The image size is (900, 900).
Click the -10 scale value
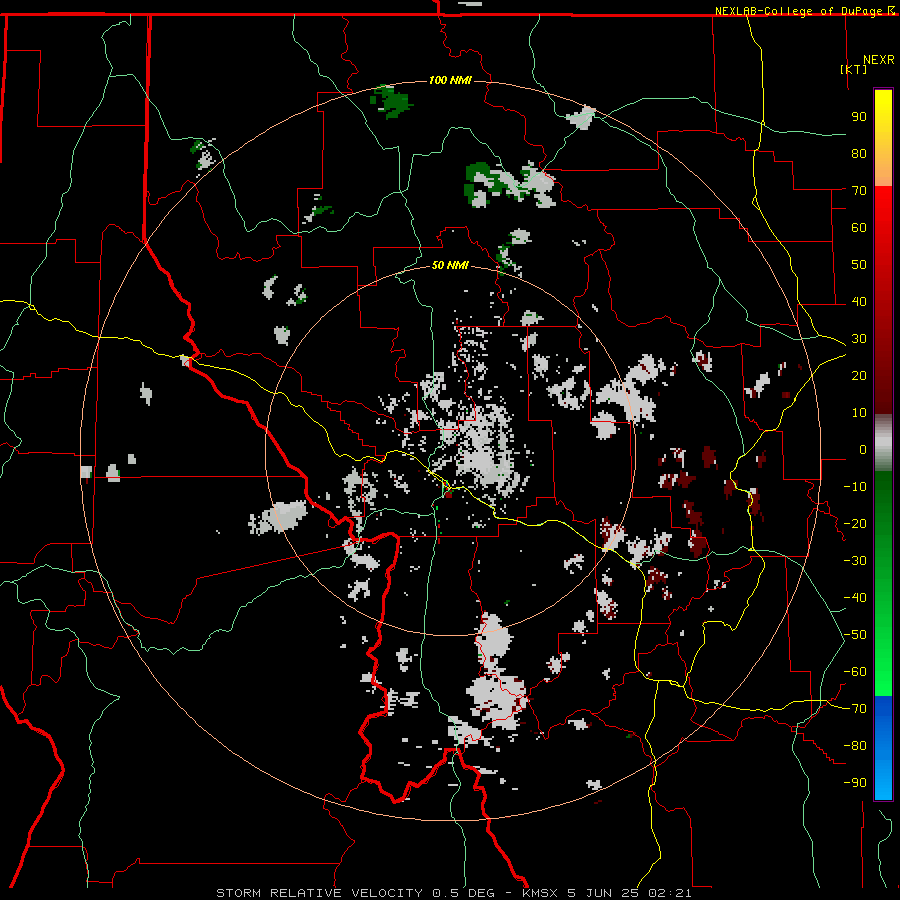tap(855, 487)
